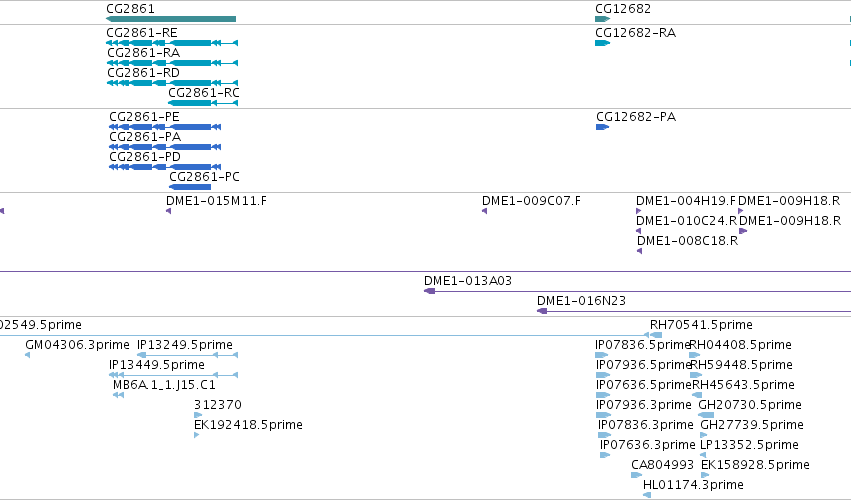The height and width of the screenshot is (500, 851).
Task: Click the 312370 label text
Action: 218,404
